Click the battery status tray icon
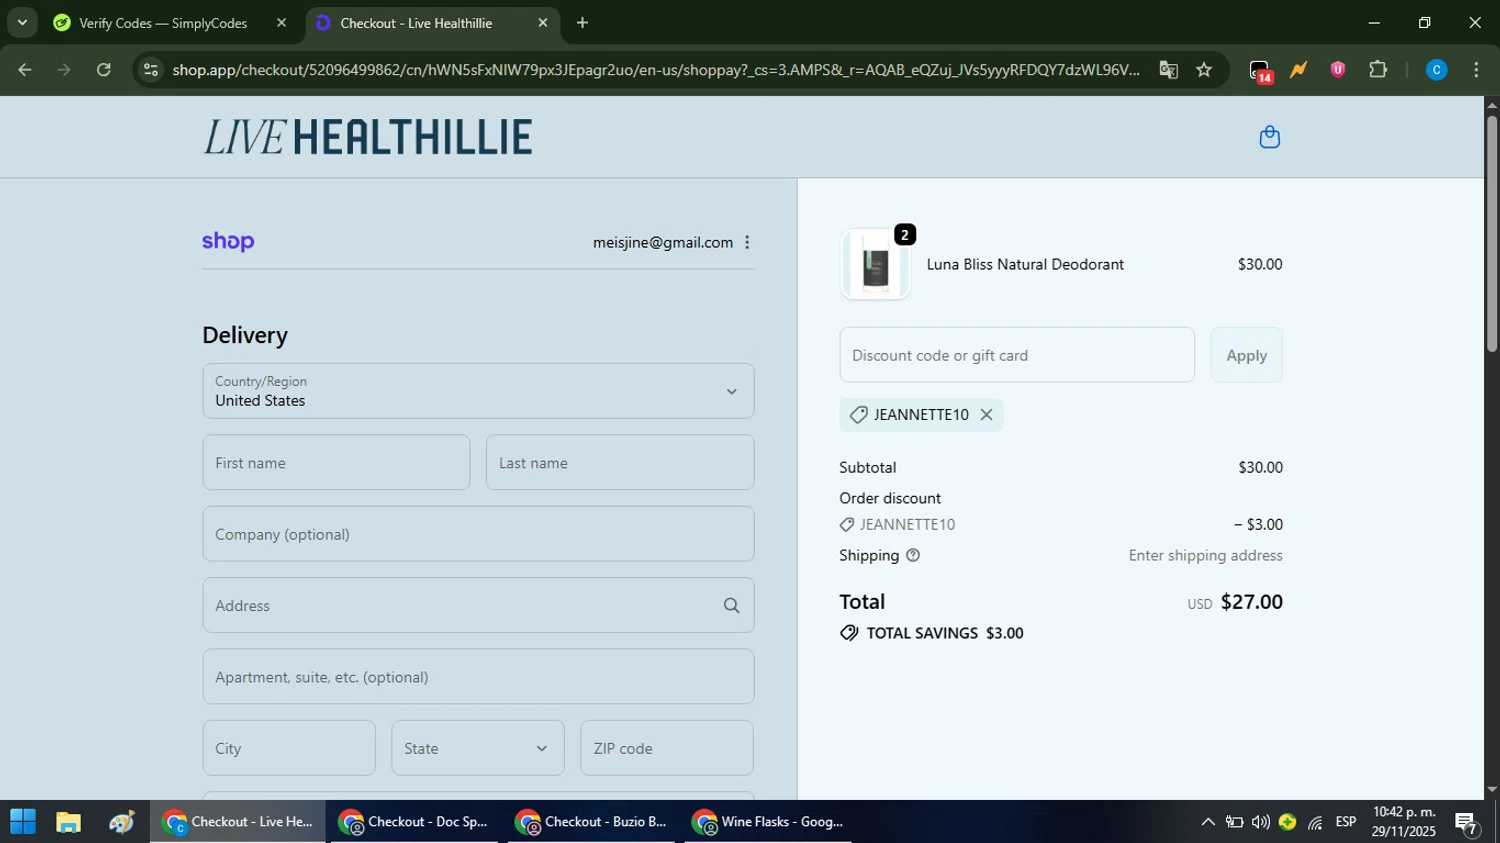The width and height of the screenshot is (1500, 843). [x=1235, y=822]
